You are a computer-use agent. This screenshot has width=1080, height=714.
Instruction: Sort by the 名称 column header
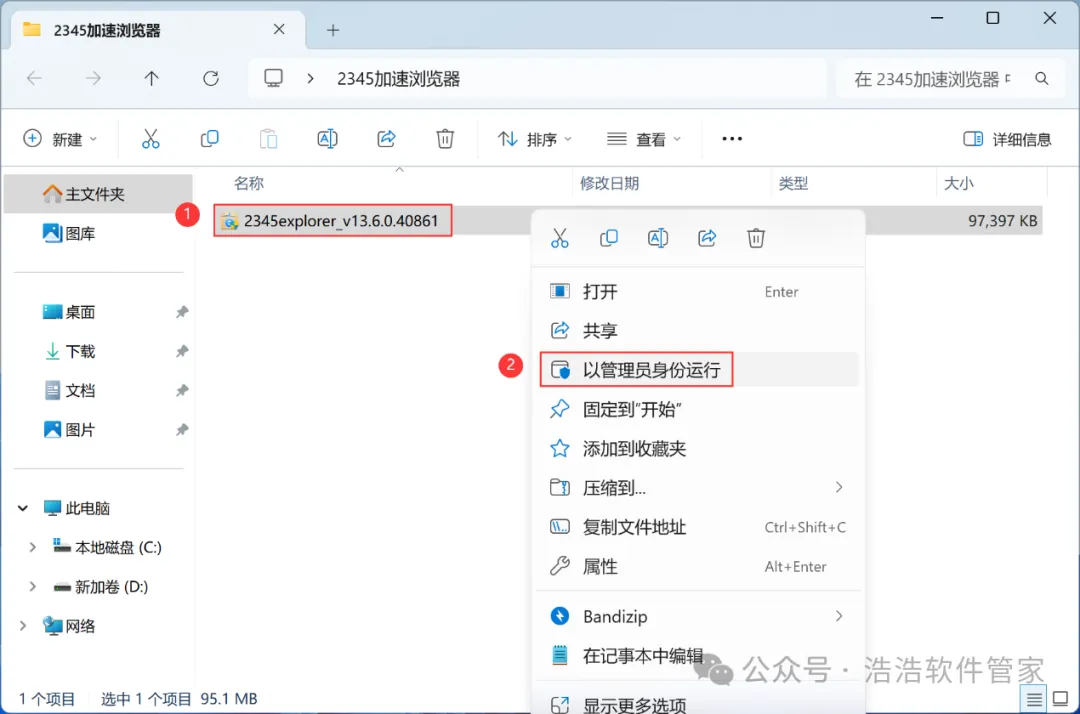click(249, 183)
